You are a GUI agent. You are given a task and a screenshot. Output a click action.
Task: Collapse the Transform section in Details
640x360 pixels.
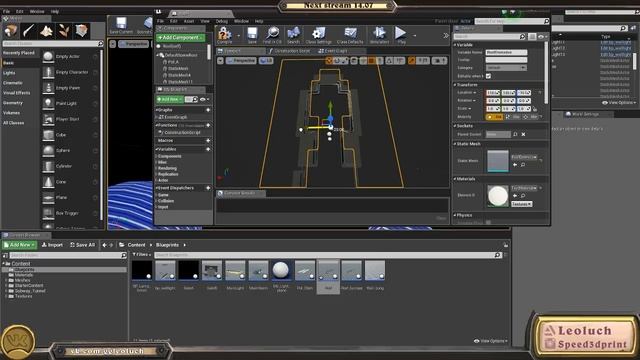coord(455,85)
